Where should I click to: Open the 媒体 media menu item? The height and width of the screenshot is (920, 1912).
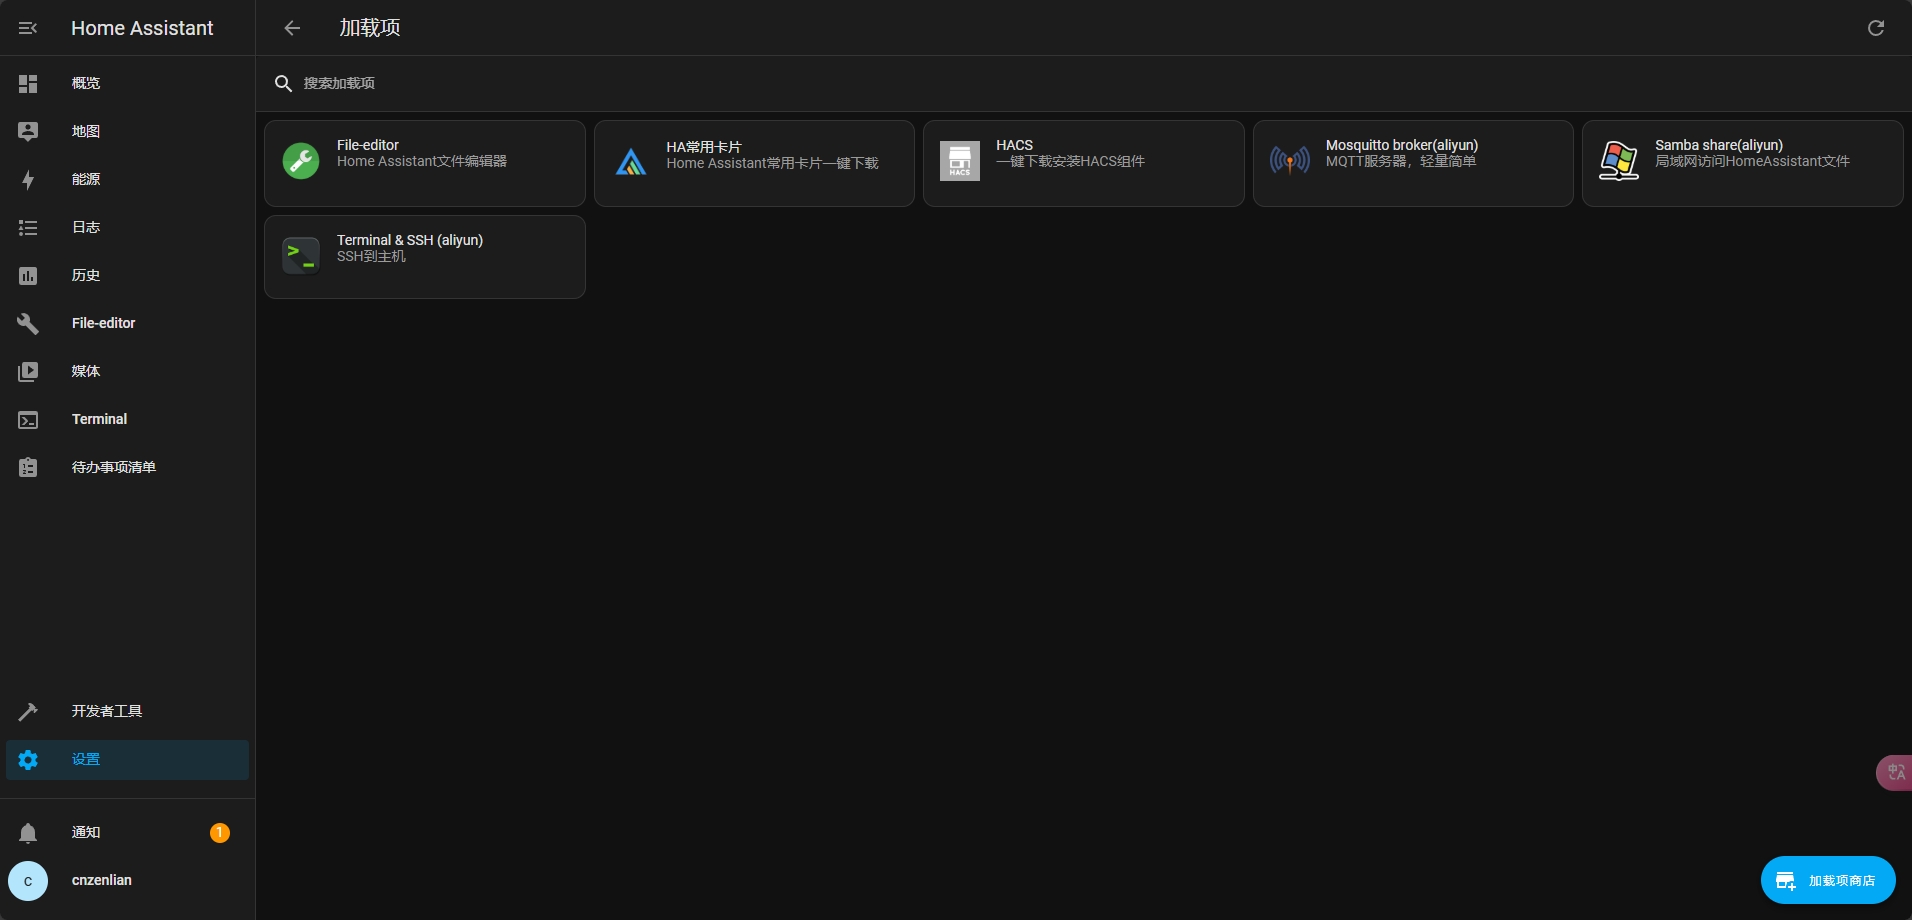127,371
